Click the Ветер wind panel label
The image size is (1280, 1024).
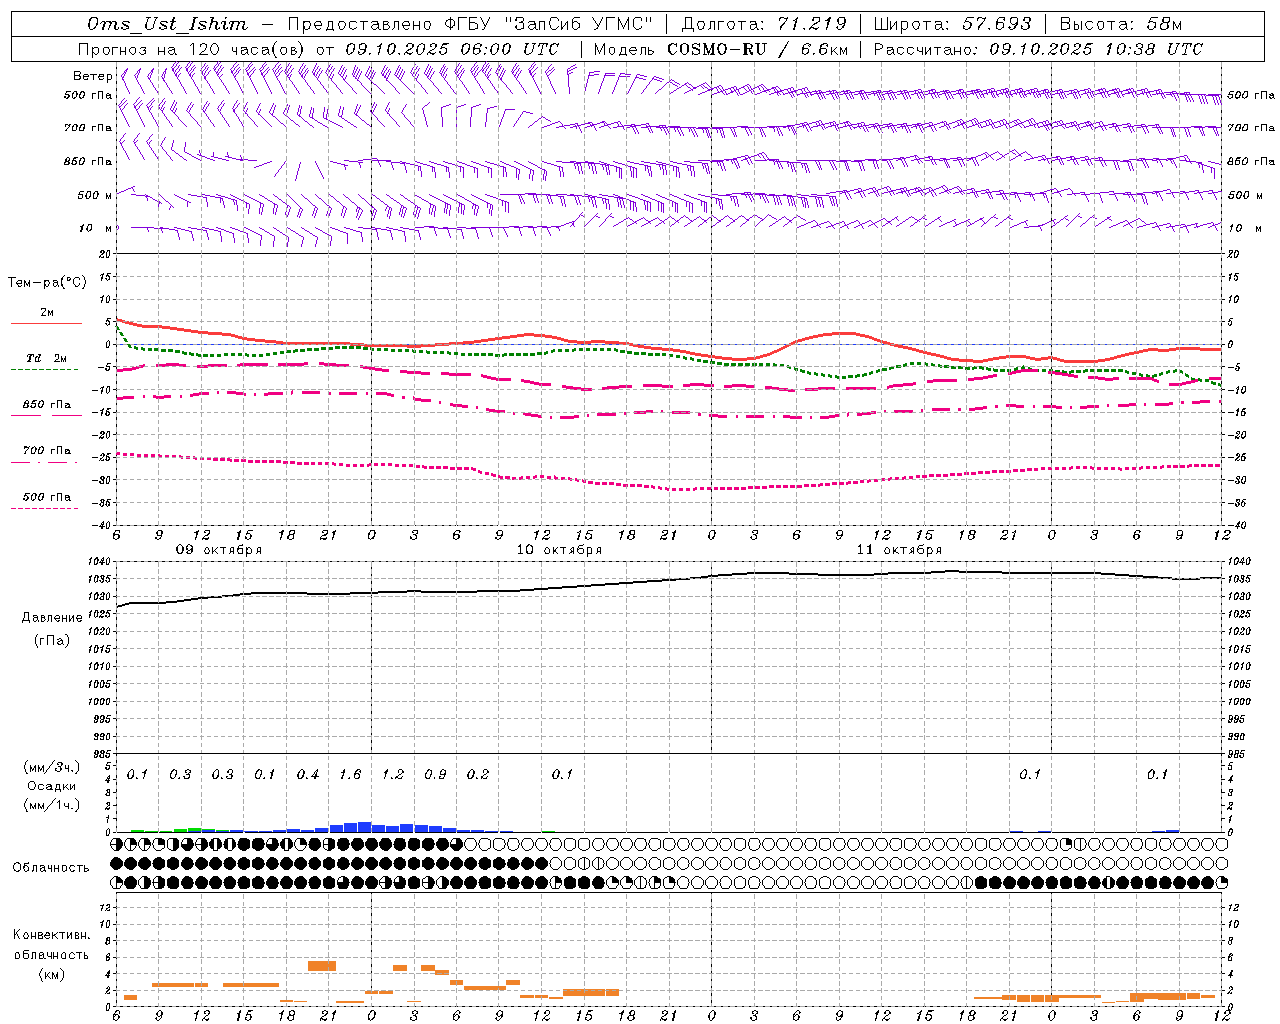(92, 76)
